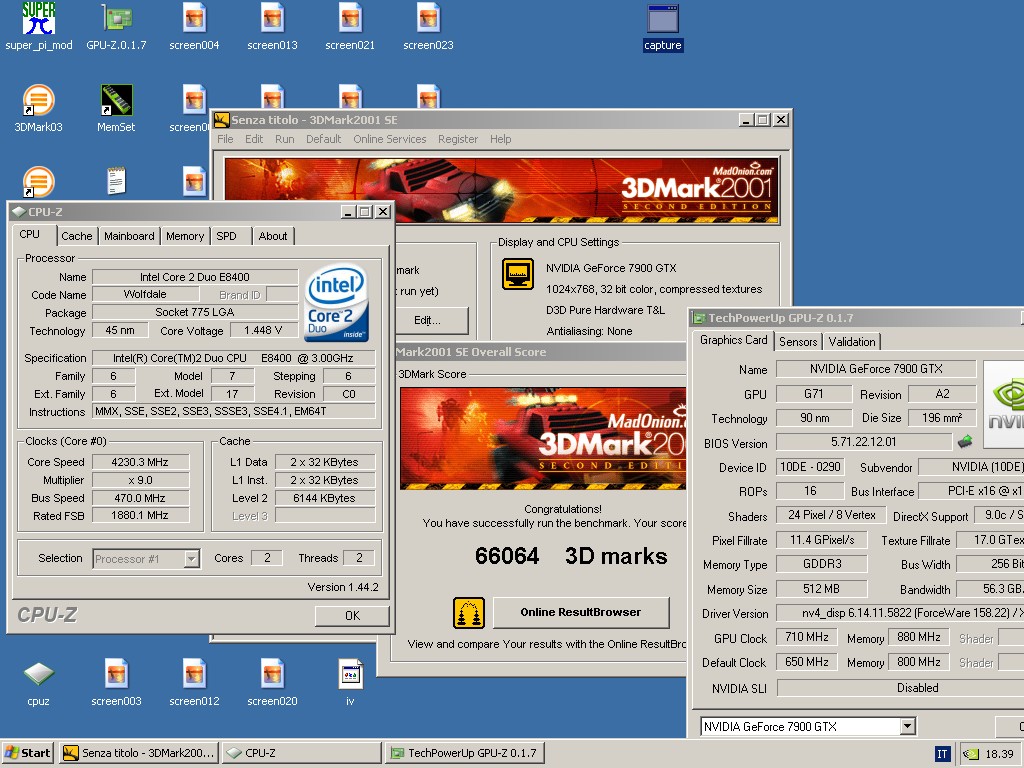This screenshot has width=1024, height=768.
Task: Click the GPU-Z BIOS save chip icon
Action: coord(965,442)
